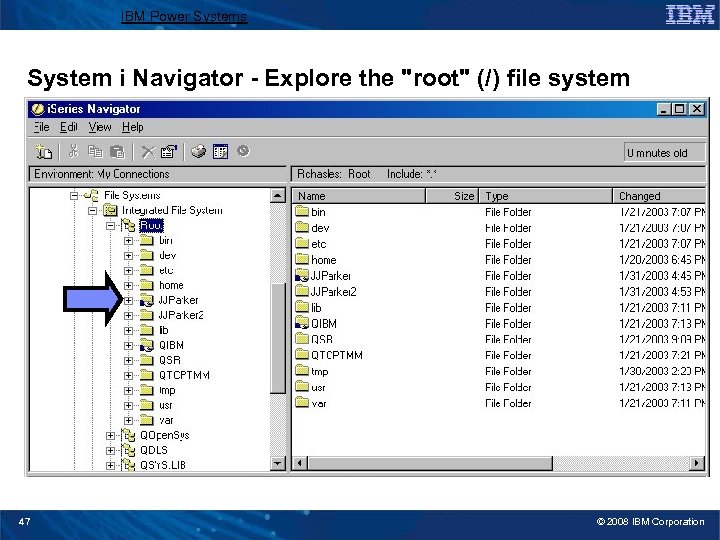Click the Paste clipboard toolbar icon
The height and width of the screenshot is (540, 720).
click(118, 152)
